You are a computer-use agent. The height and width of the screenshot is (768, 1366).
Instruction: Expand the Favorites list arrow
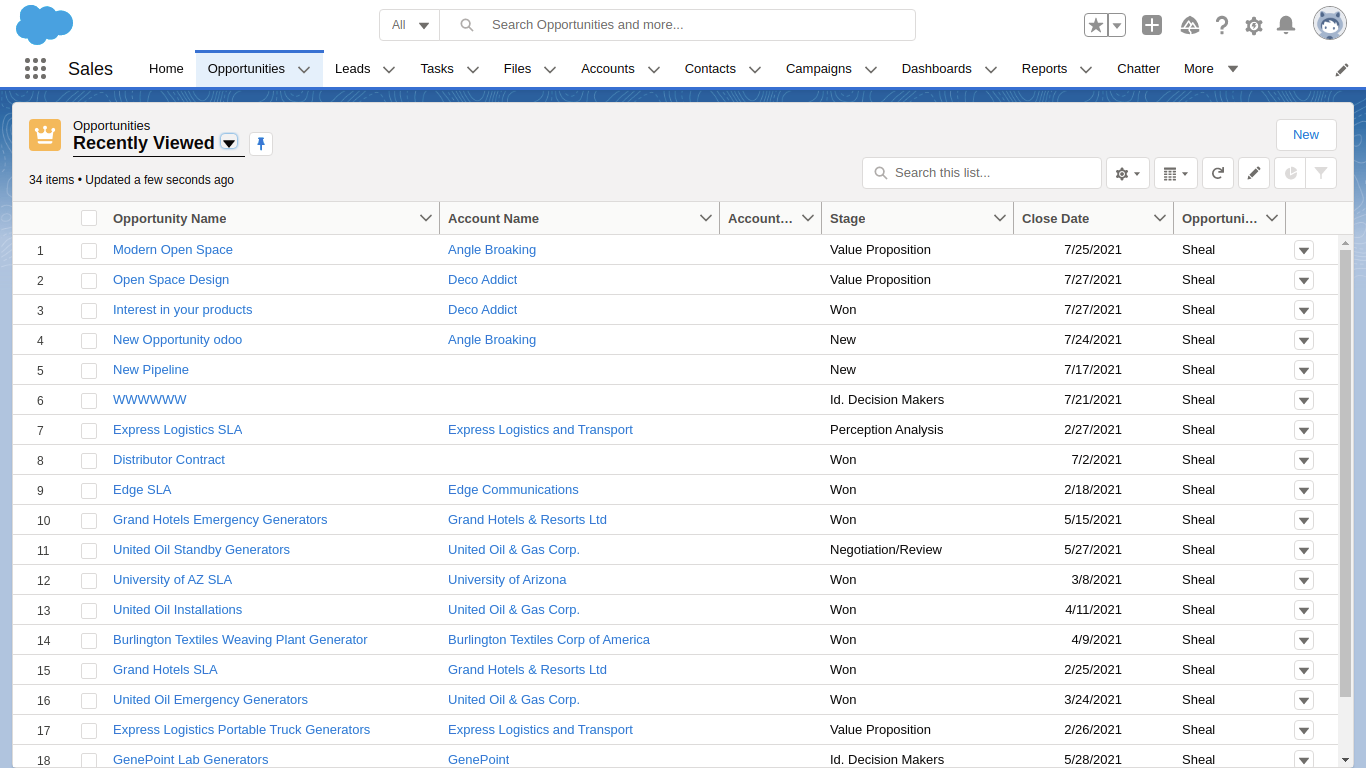1117,25
